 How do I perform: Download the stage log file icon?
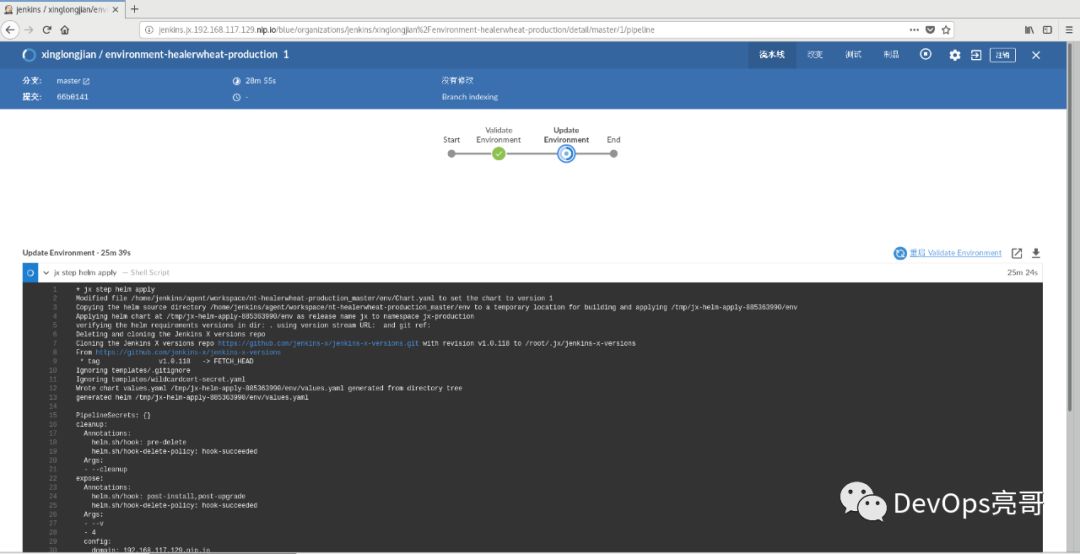[x=1035, y=253]
